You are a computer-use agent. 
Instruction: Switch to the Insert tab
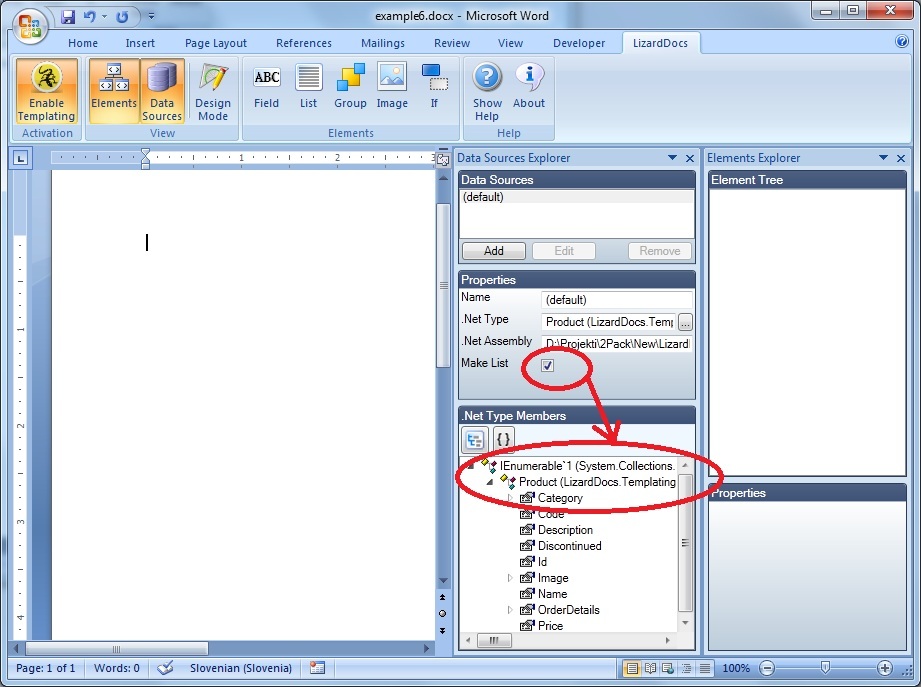click(x=140, y=43)
